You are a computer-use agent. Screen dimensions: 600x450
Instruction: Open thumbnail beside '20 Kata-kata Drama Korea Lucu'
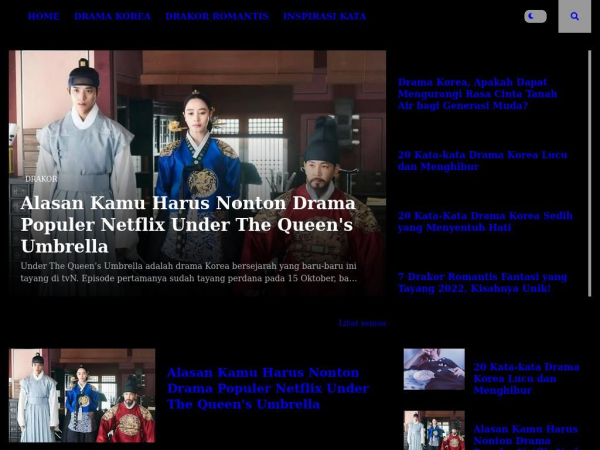coord(434,369)
